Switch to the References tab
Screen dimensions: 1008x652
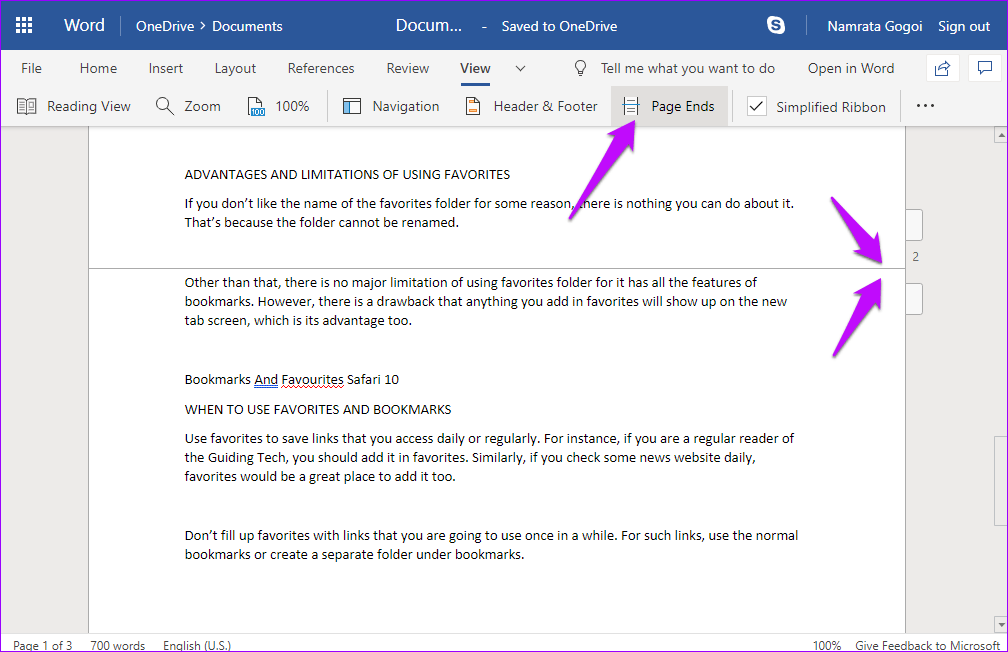pos(321,68)
